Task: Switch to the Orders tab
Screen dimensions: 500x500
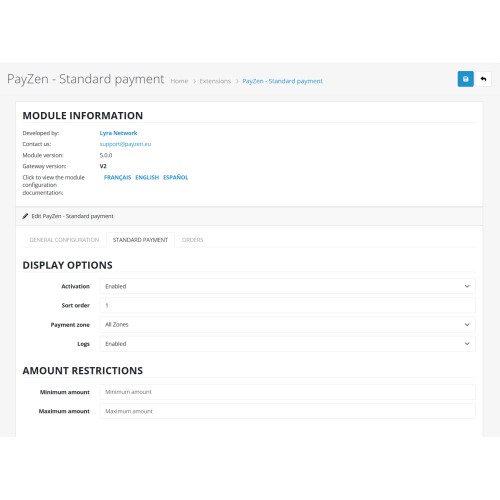Action: [x=192, y=240]
